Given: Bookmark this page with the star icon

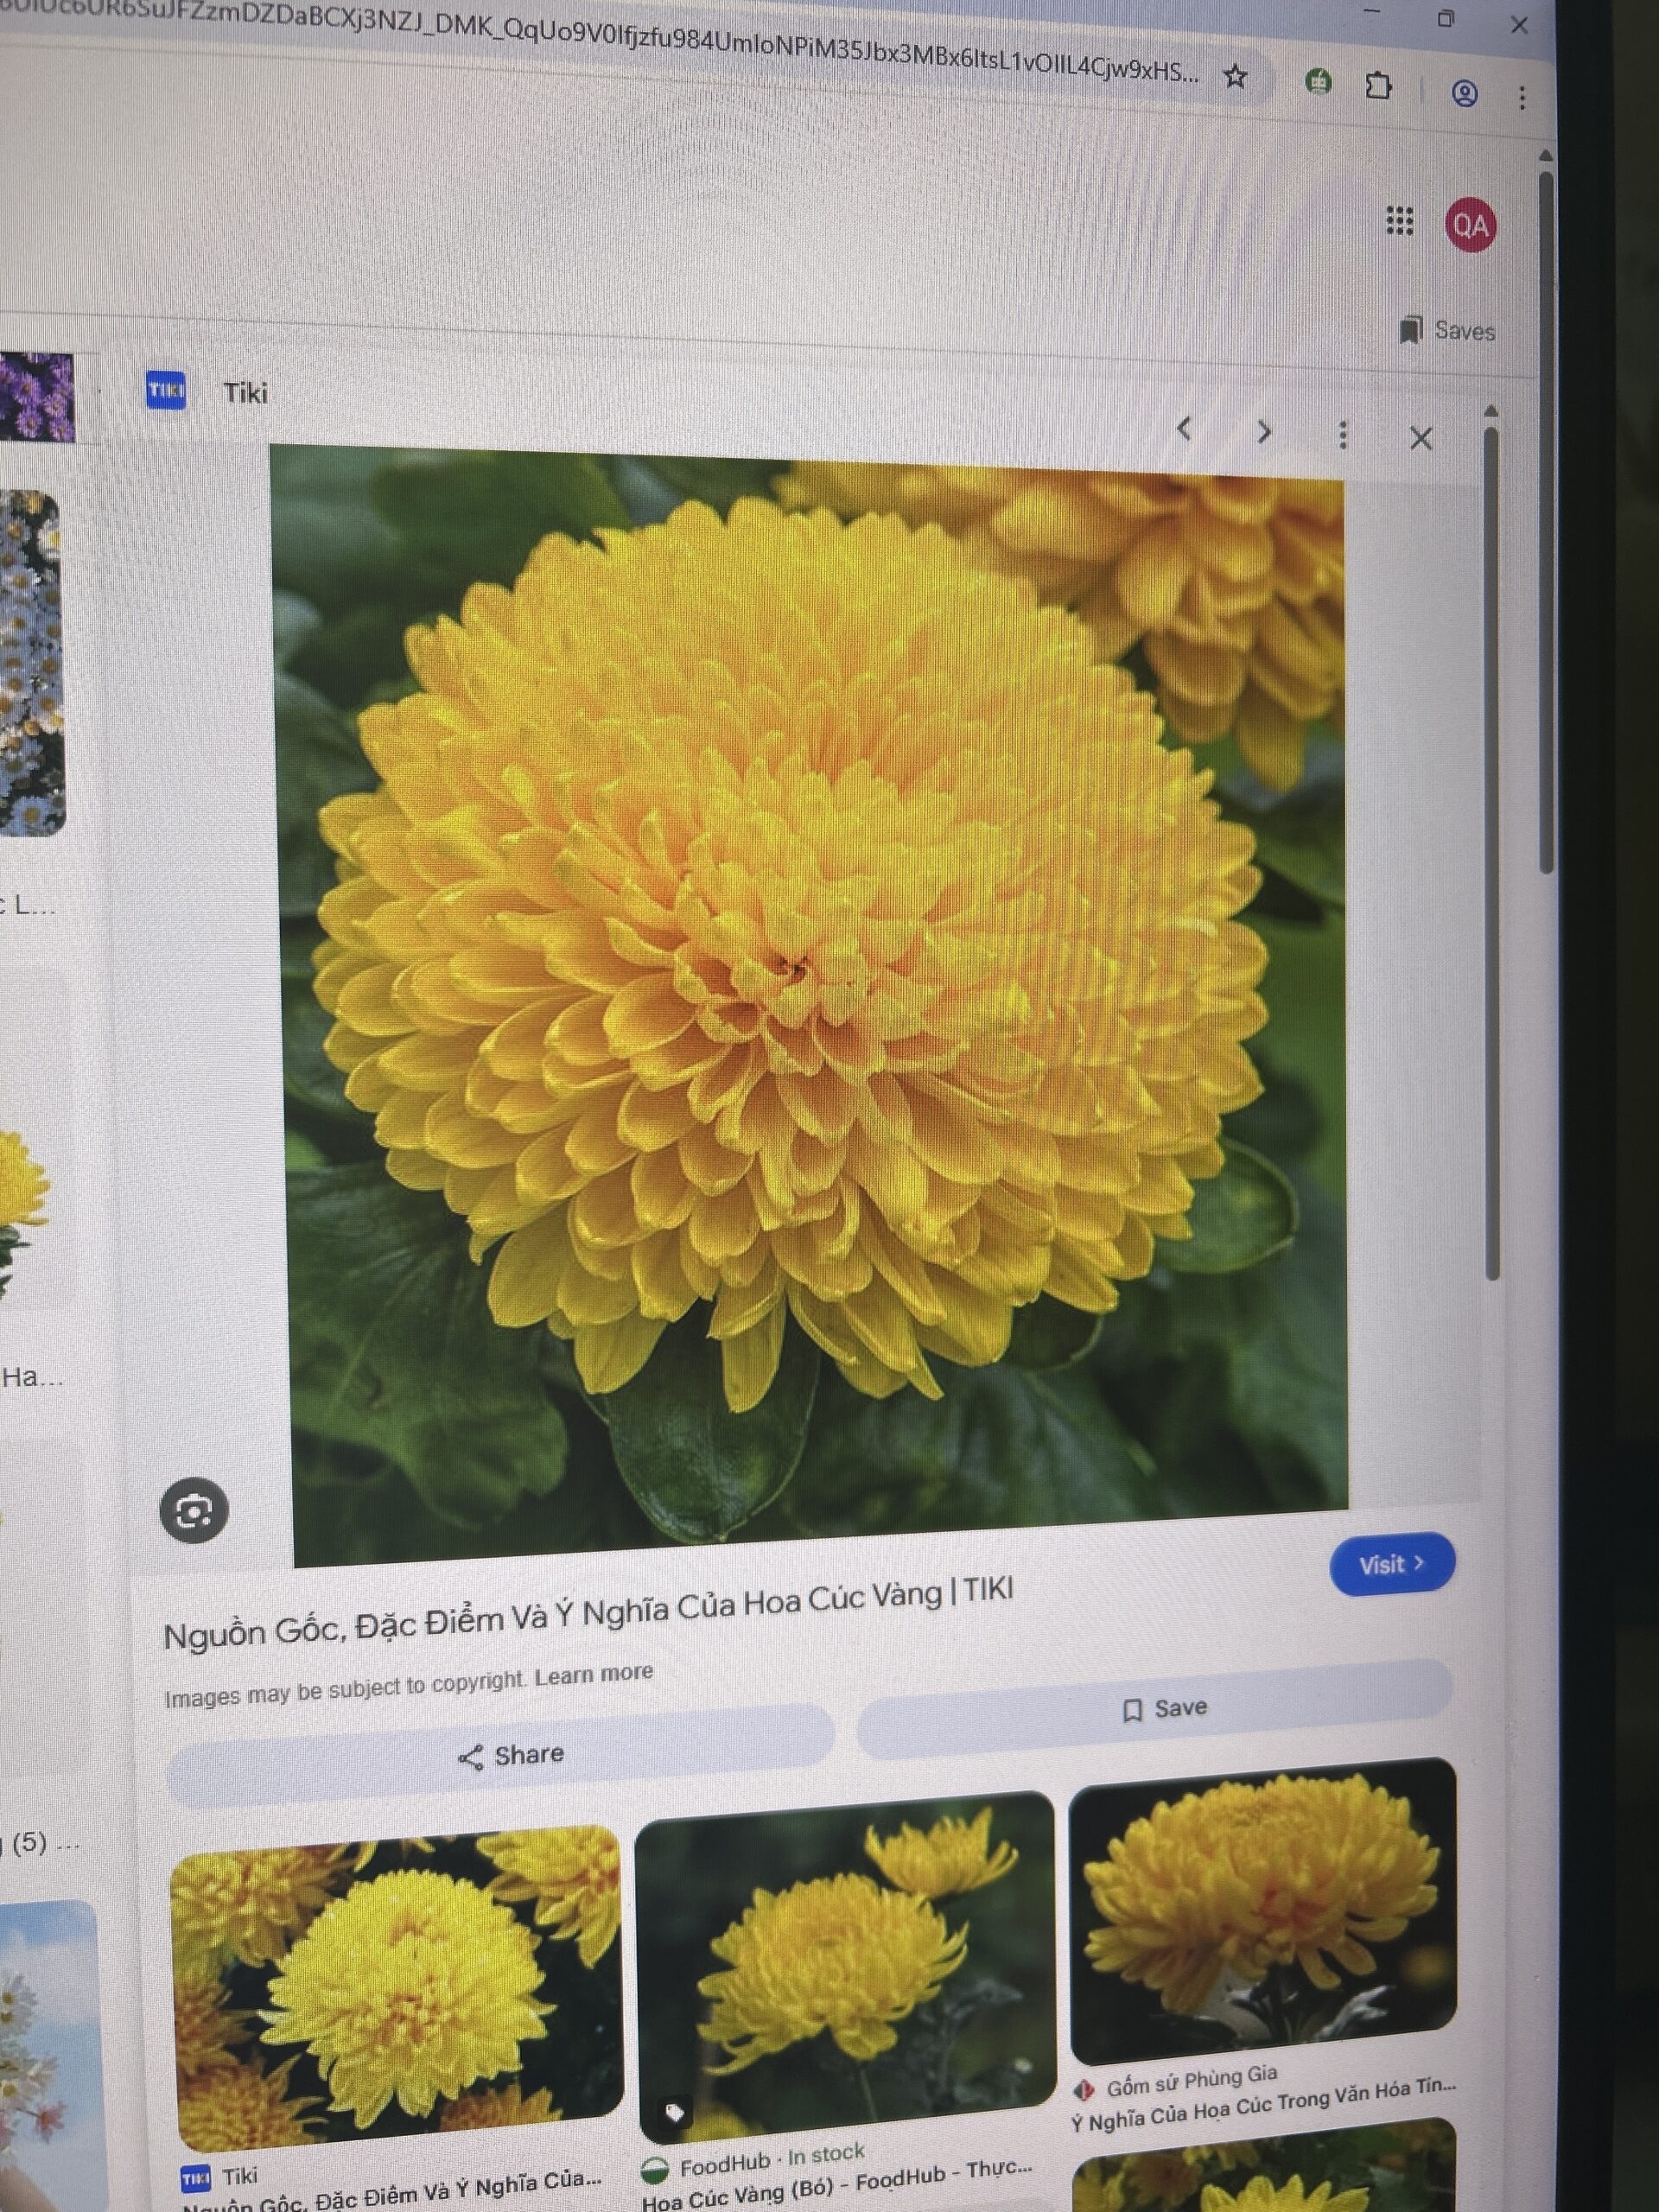Looking at the screenshot, I should pyautogui.click(x=1236, y=76).
